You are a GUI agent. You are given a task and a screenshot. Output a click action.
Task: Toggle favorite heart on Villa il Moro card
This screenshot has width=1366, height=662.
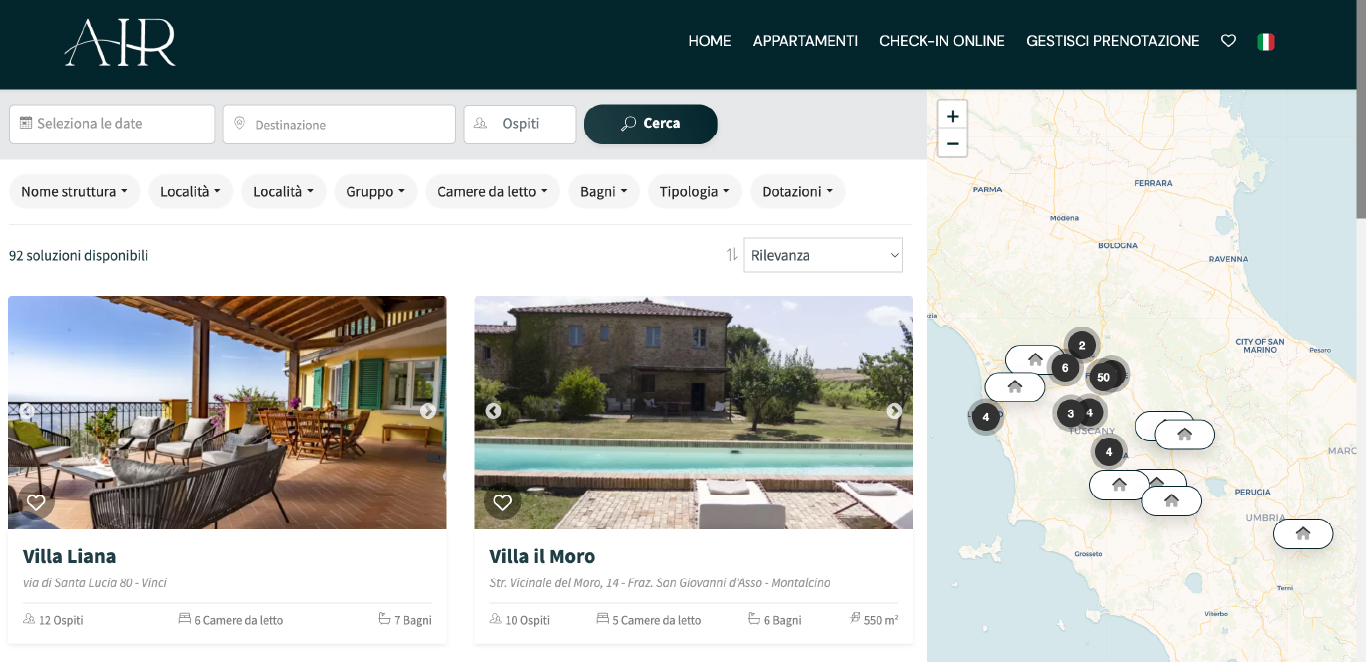click(503, 503)
